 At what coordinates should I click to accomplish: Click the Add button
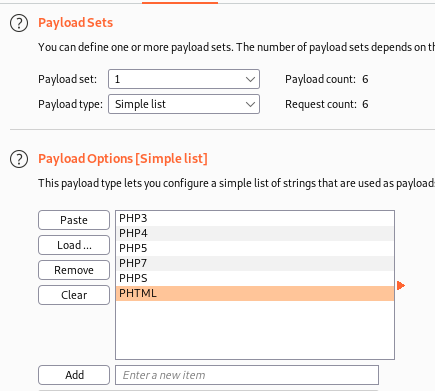tap(74, 375)
